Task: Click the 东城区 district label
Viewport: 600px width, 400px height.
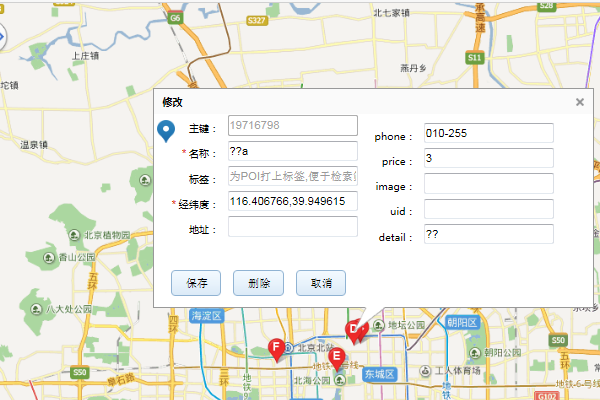Action: tap(379, 374)
